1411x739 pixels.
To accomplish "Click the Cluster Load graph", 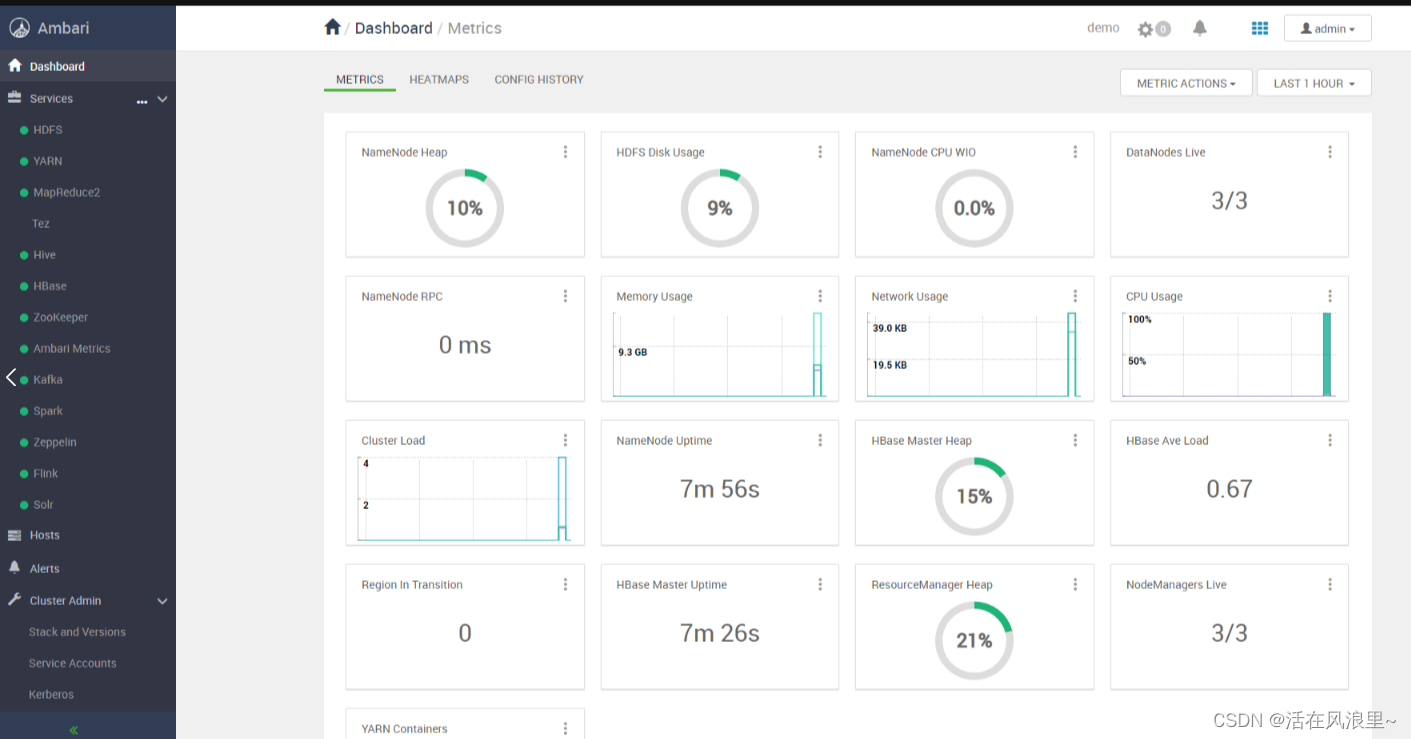I will click(x=465, y=498).
